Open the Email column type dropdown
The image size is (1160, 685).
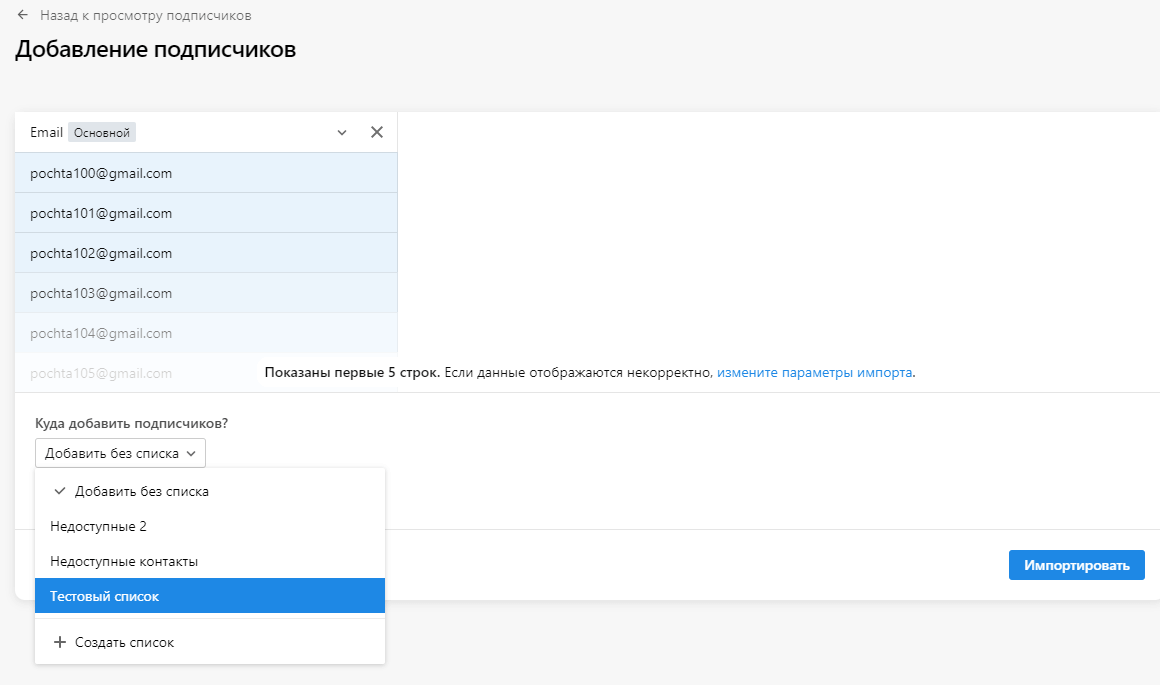click(x=341, y=131)
